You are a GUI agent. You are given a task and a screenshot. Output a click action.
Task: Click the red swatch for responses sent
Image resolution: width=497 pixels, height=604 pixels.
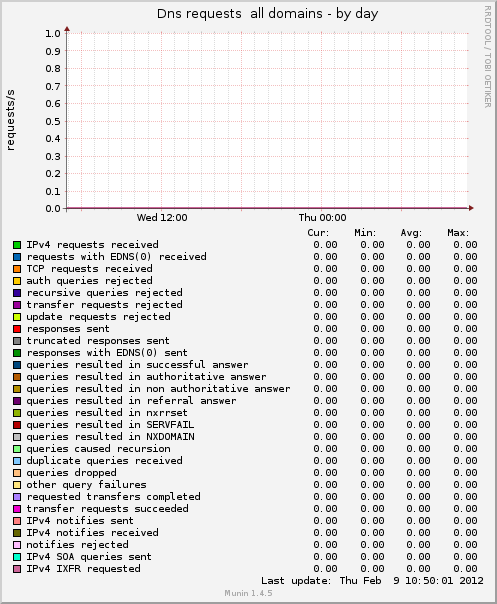[17, 329]
